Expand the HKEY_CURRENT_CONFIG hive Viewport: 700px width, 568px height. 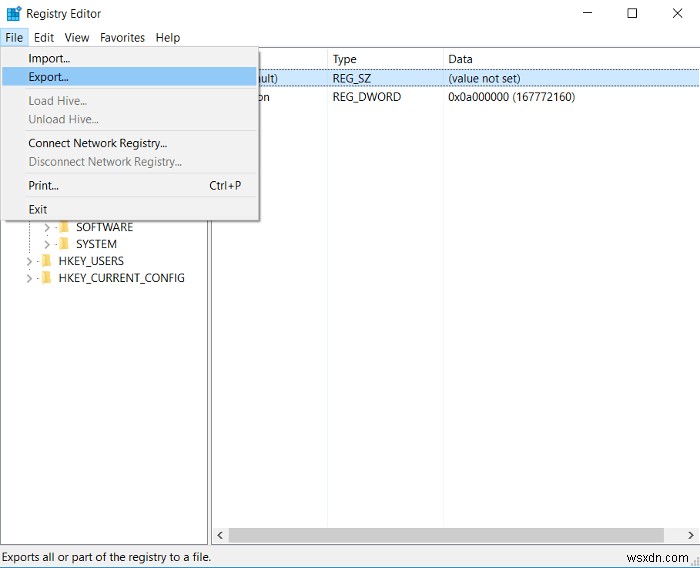(x=29, y=278)
